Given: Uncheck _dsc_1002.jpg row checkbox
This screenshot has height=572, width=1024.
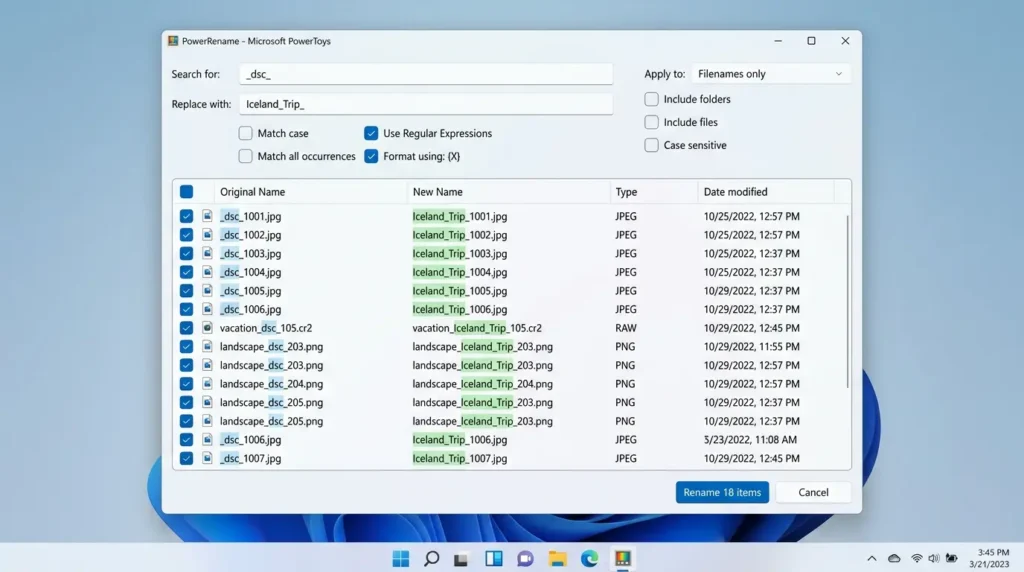Looking at the screenshot, I should pyautogui.click(x=186, y=234).
